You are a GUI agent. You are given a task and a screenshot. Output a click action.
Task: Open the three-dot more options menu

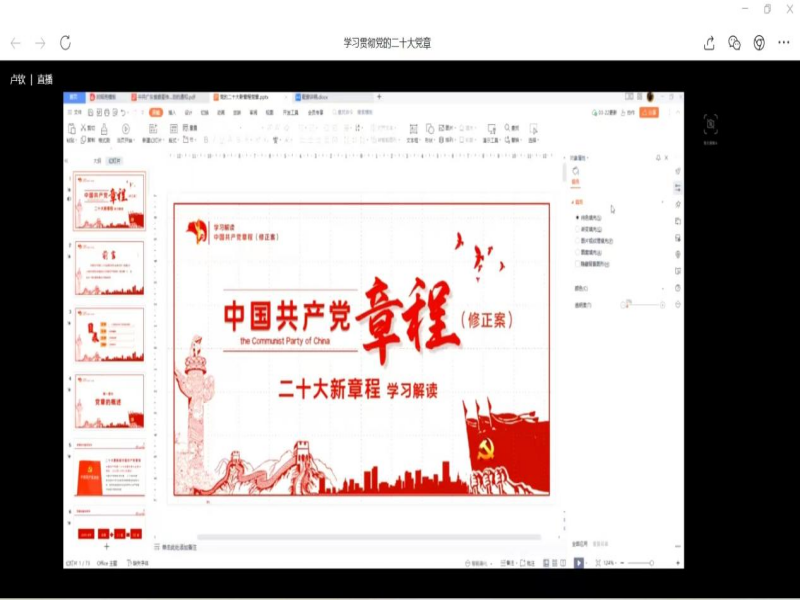(784, 43)
